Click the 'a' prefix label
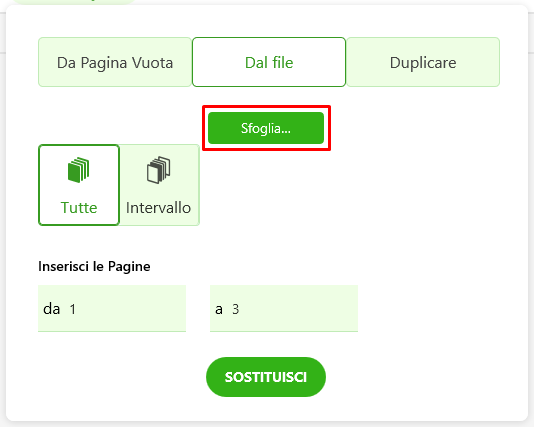This screenshot has width=534, height=427. coord(219,310)
